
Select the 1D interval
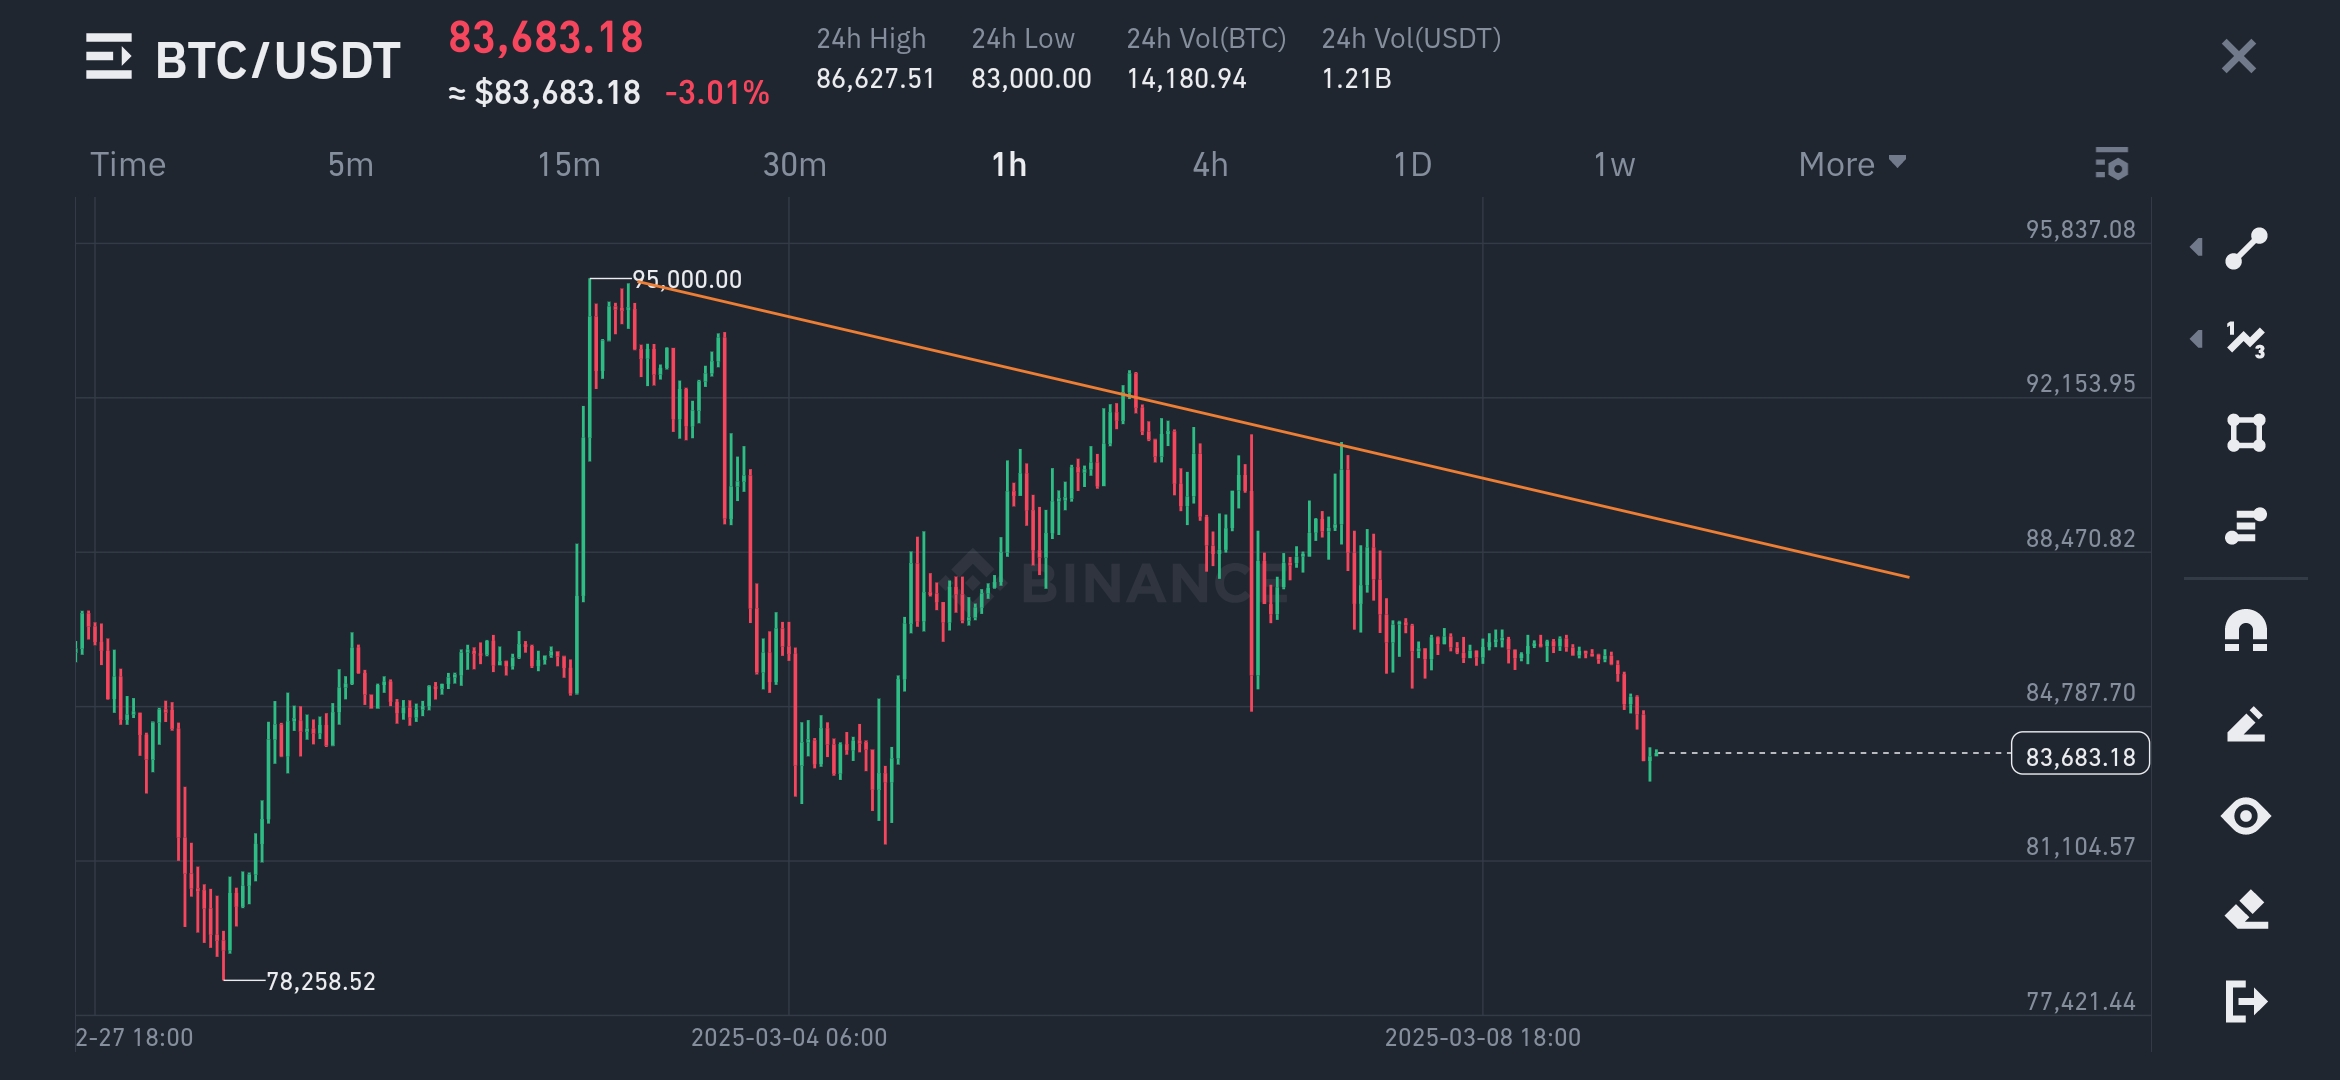pyautogui.click(x=1412, y=164)
